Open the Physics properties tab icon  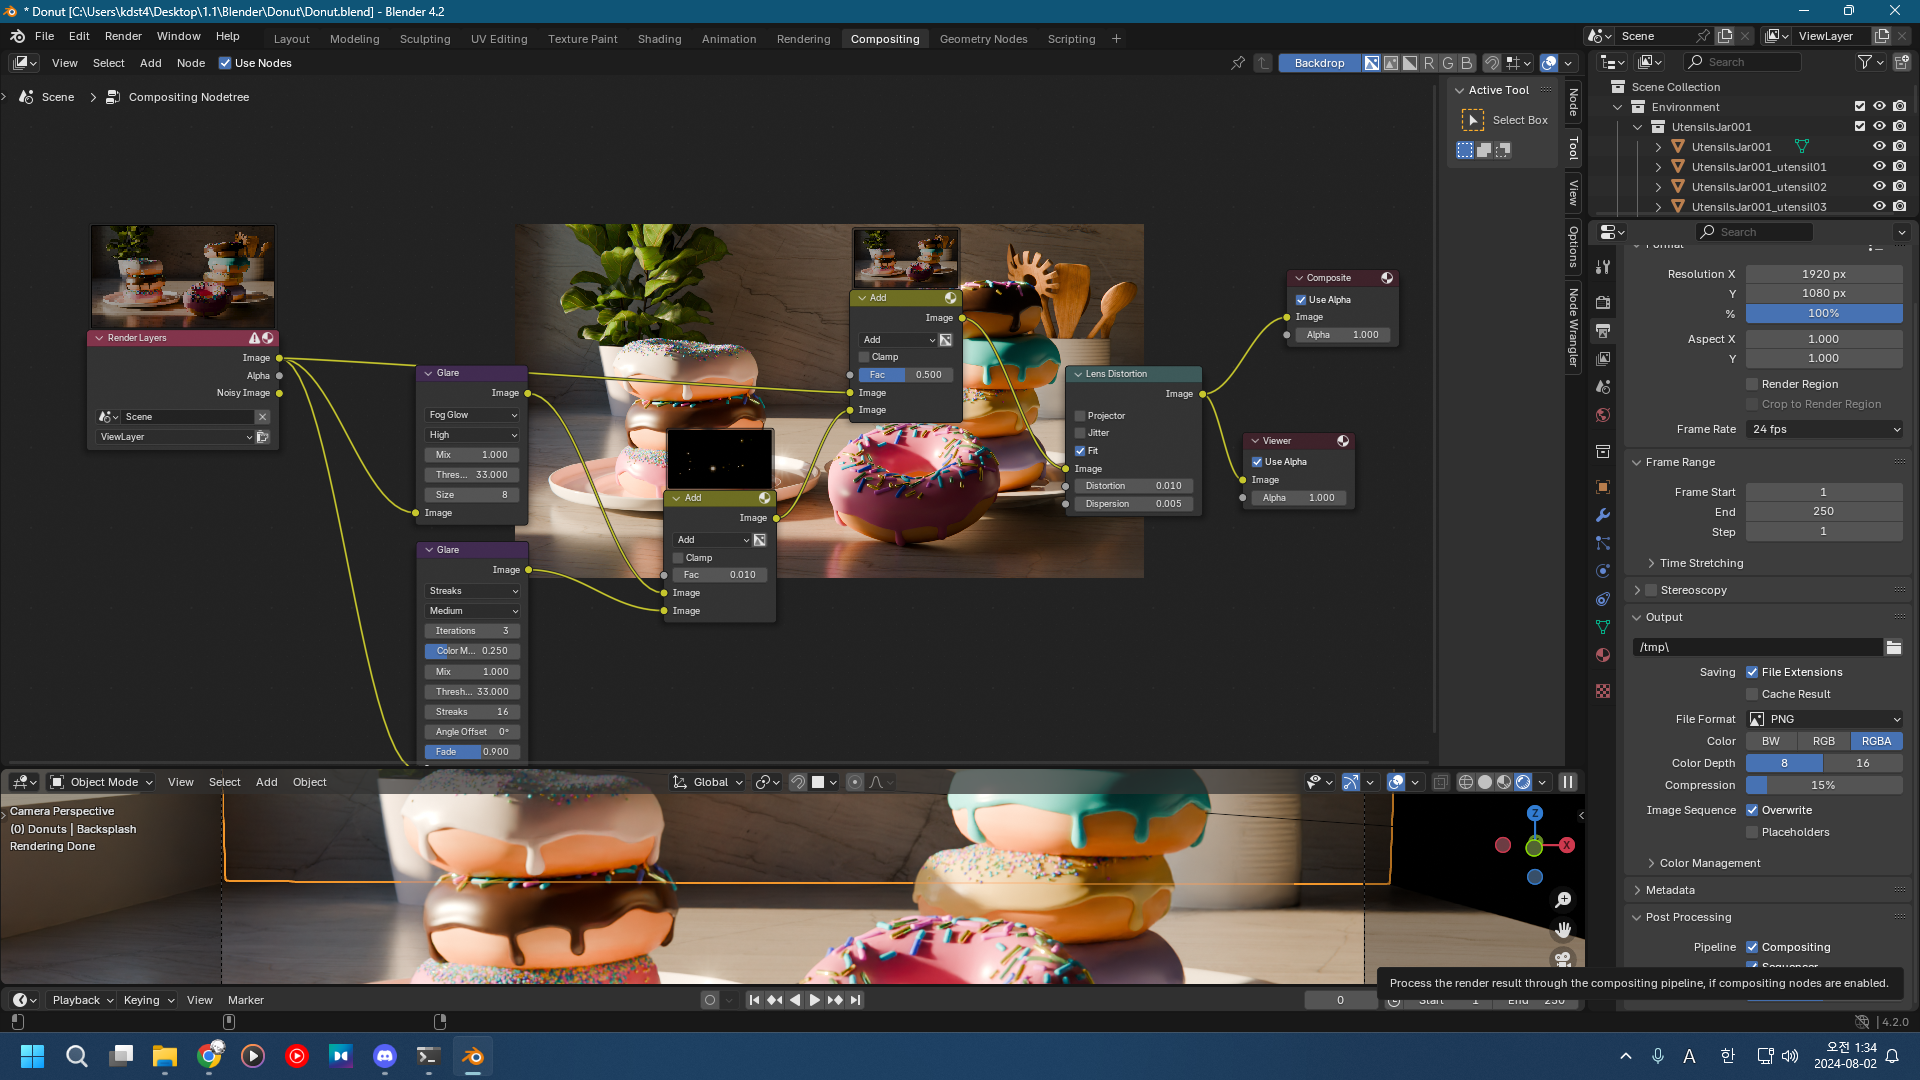click(x=1603, y=571)
